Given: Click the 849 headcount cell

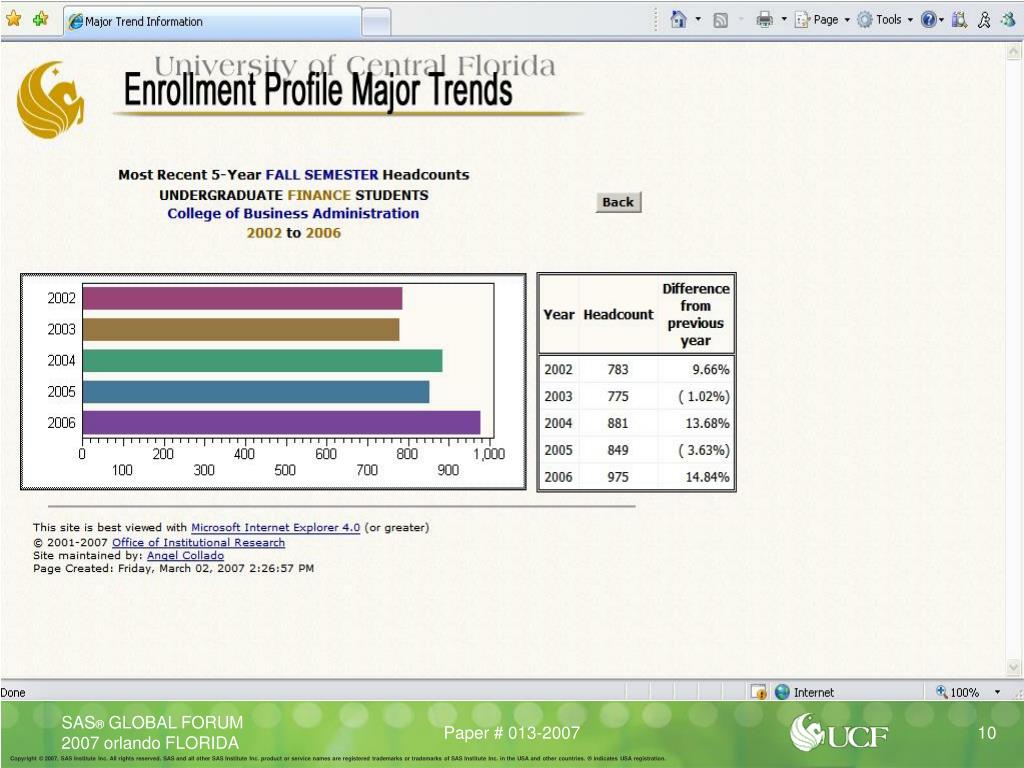Looking at the screenshot, I should (x=618, y=450).
